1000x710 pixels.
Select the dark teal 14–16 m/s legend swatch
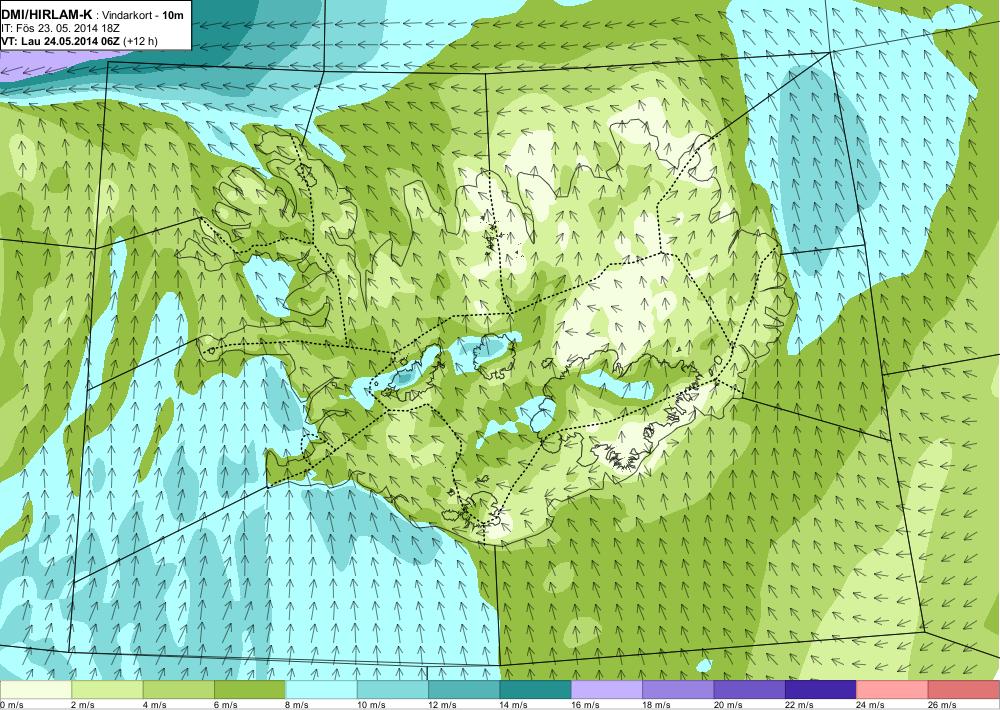(536, 690)
